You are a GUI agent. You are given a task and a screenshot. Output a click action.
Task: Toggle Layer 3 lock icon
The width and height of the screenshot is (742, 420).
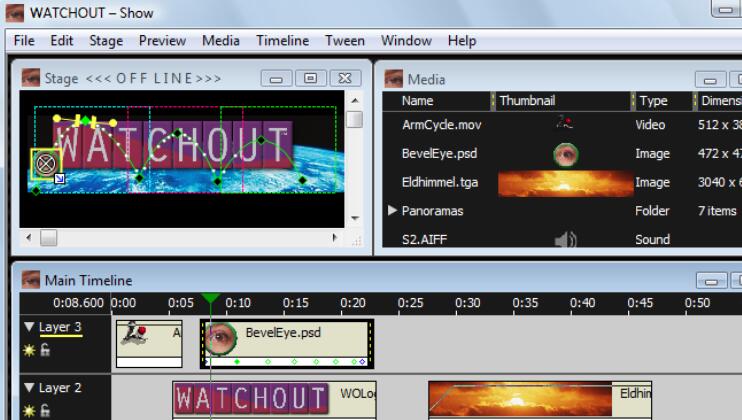coord(45,350)
